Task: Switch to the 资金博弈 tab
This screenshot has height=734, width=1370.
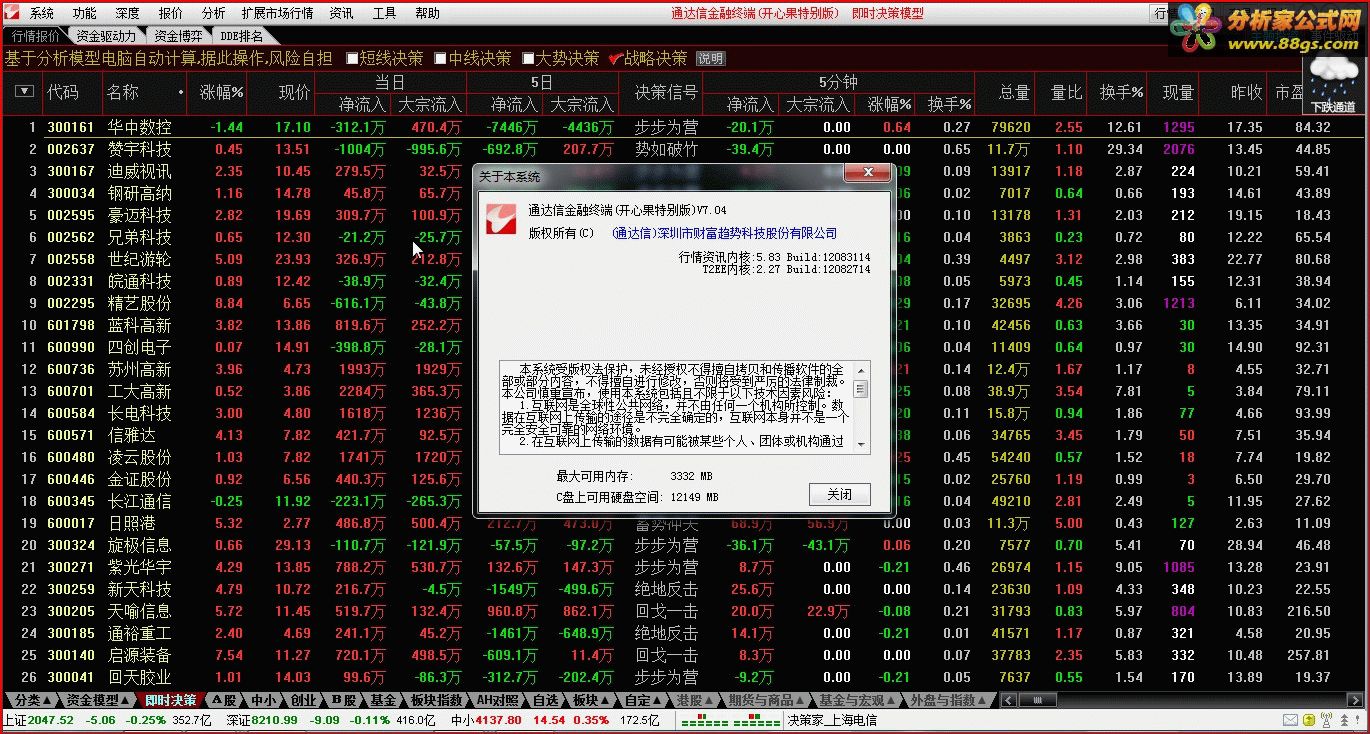Action: [x=177, y=36]
